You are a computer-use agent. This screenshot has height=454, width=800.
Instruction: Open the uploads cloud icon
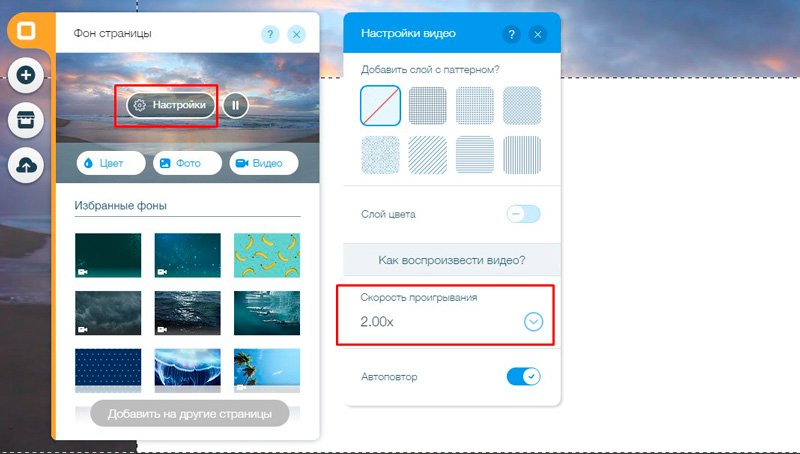pyautogui.click(x=26, y=165)
